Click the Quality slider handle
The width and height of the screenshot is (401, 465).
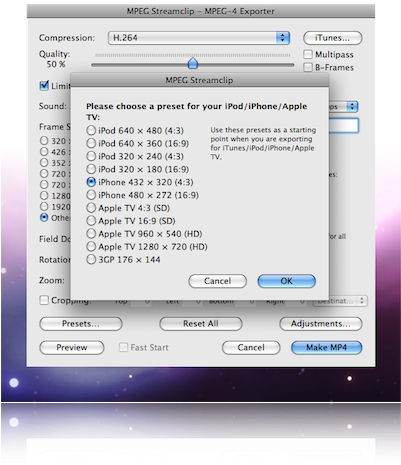(193, 63)
